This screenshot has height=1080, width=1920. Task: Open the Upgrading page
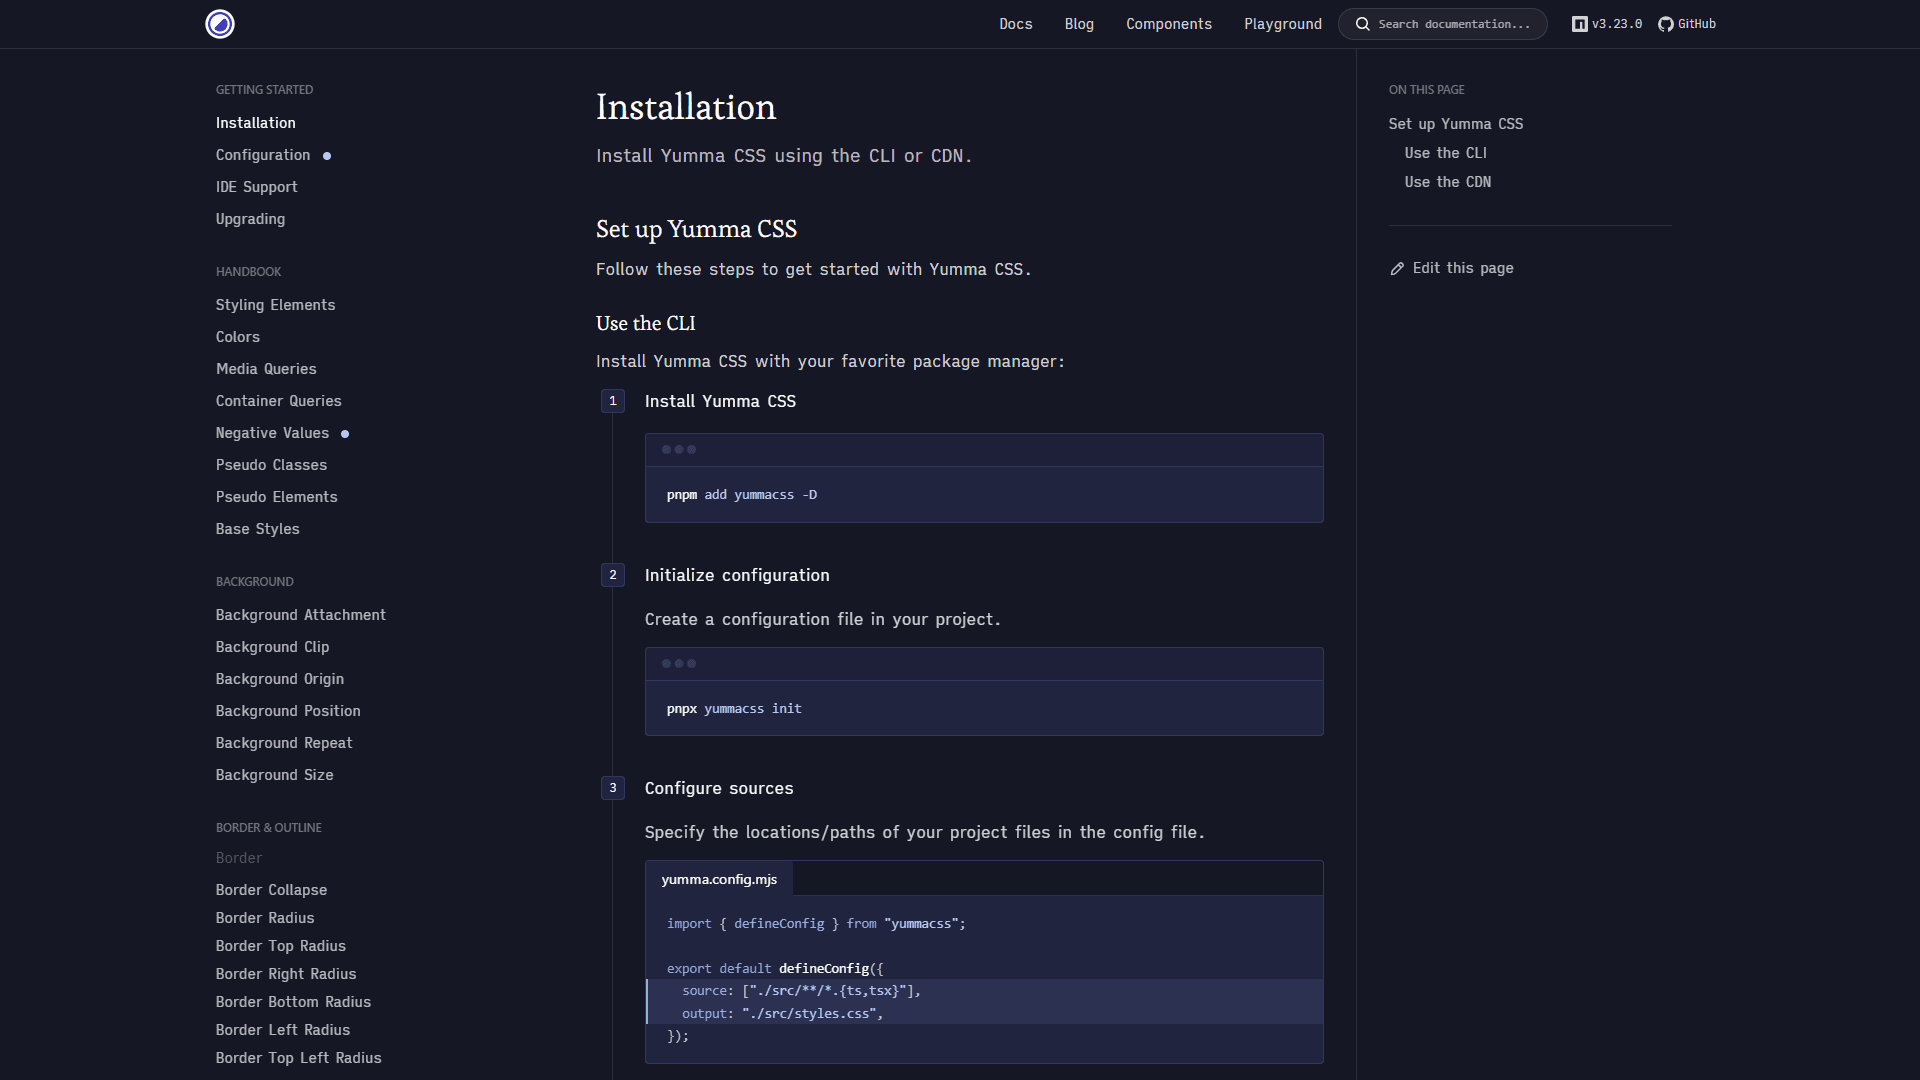tap(250, 219)
